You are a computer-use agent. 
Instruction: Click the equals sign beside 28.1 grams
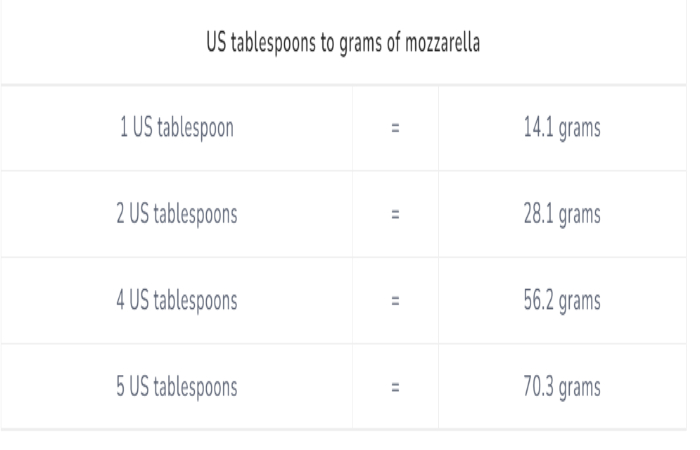click(x=395, y=215)
